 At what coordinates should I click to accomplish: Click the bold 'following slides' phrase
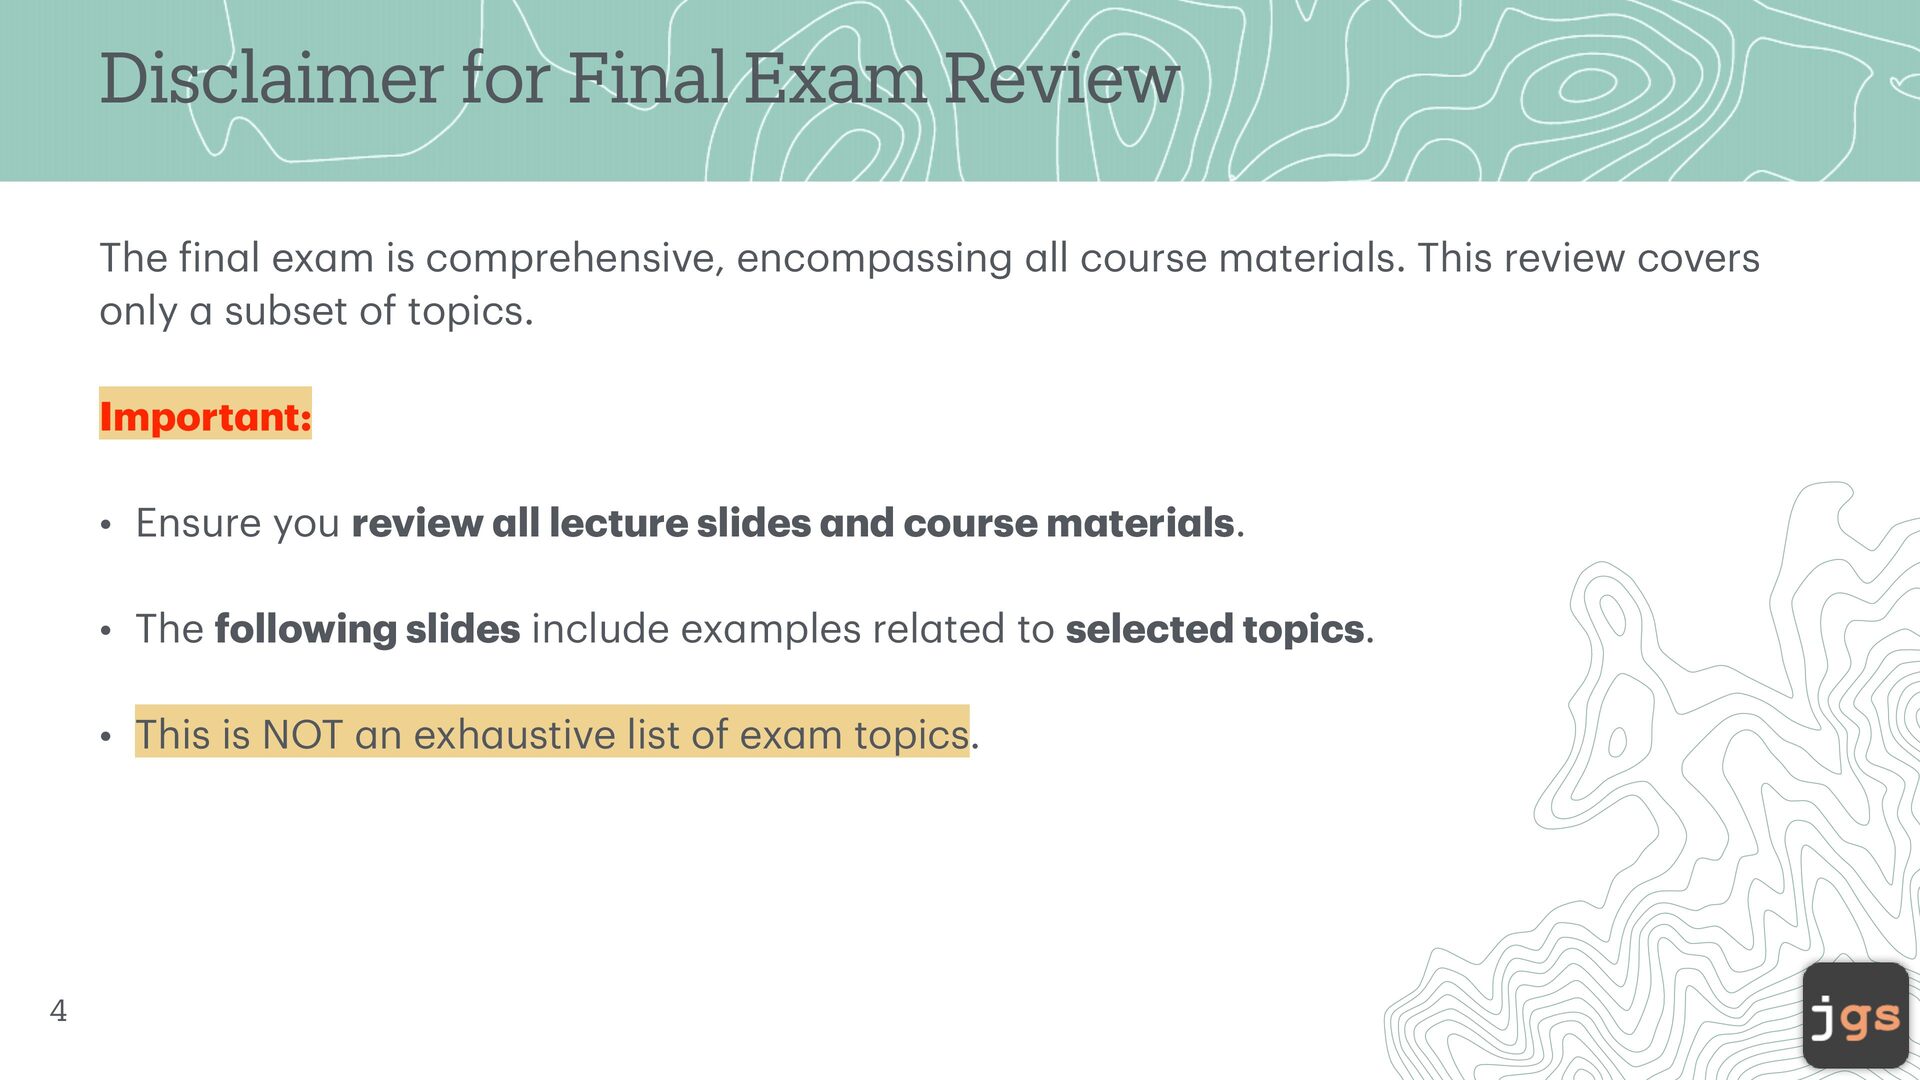coord(367,629)
